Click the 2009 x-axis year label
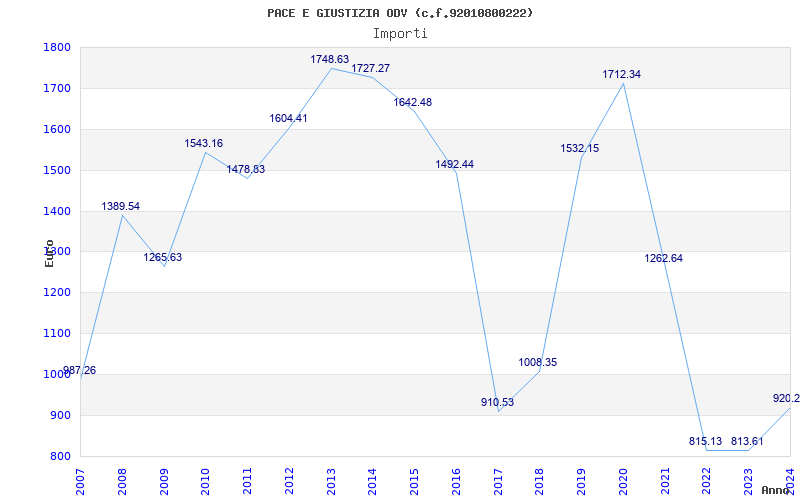This screenshot has height=500, width=800. pos(164,482)
